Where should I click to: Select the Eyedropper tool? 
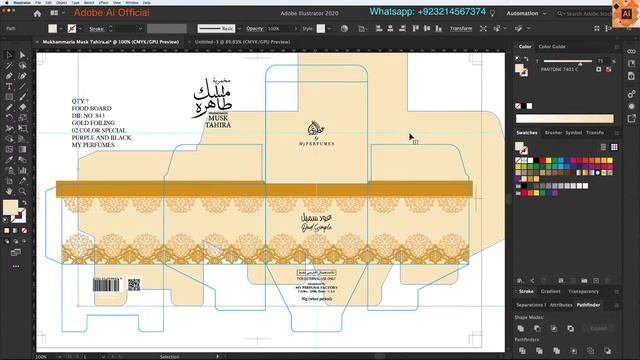click(9, 160)
